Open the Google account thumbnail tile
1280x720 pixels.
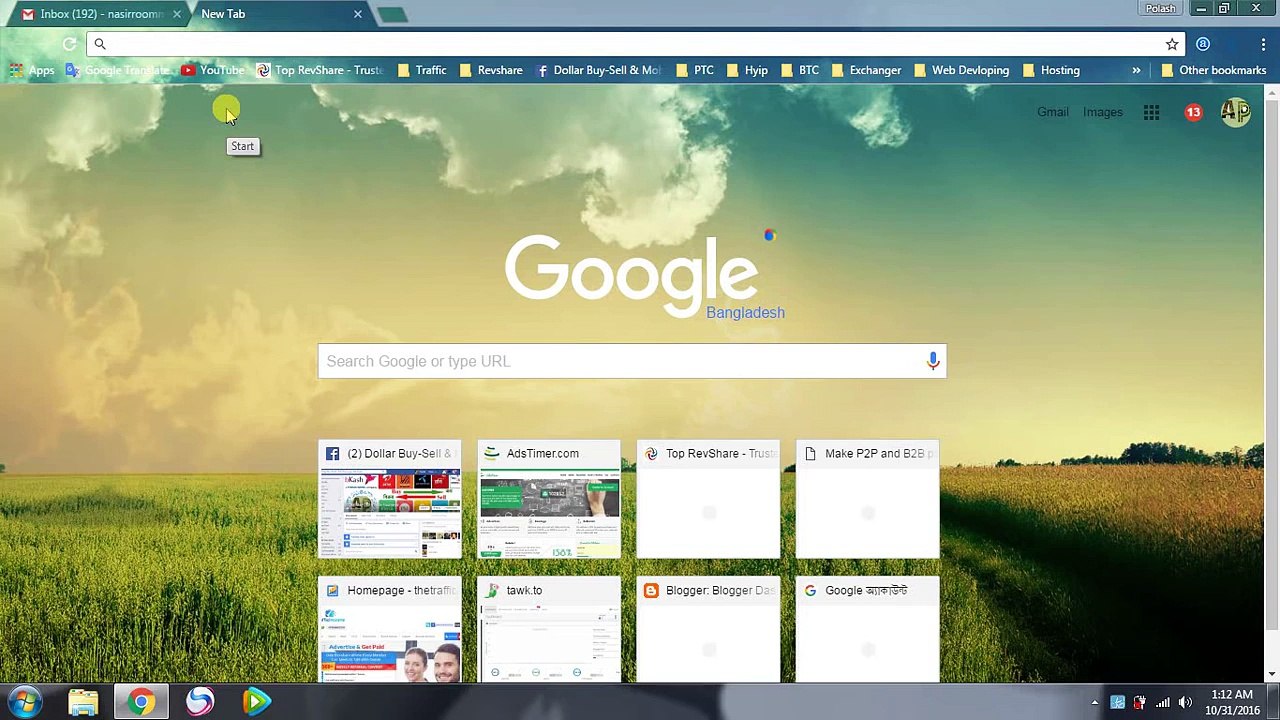pyautogui.click(x=867, y=630)
